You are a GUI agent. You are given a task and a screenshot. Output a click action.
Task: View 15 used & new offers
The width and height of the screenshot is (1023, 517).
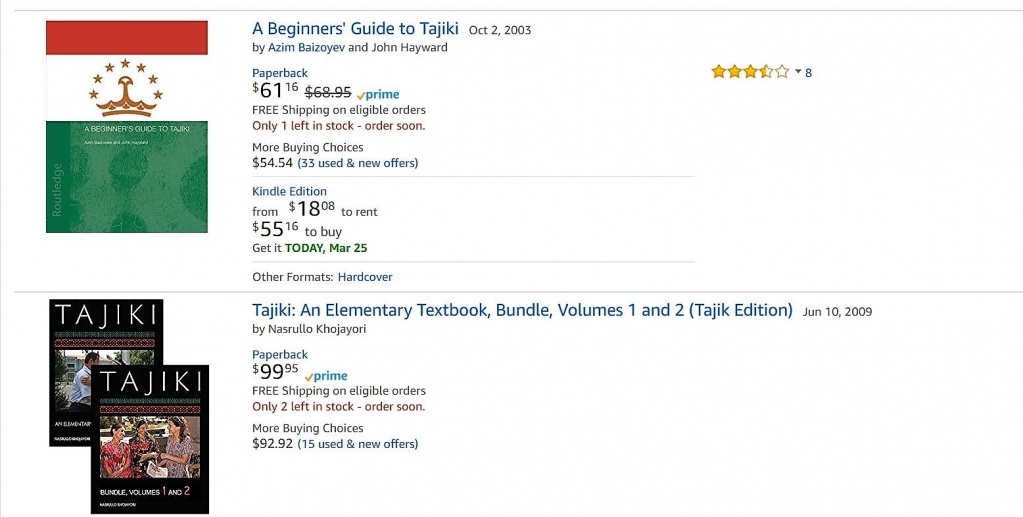[x=358, y=444]
